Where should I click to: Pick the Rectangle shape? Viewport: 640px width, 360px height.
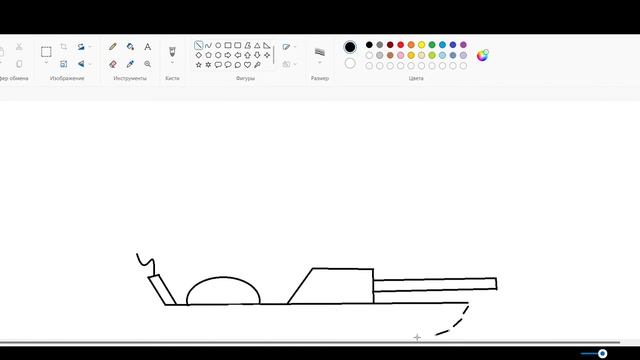pos(228,45)
